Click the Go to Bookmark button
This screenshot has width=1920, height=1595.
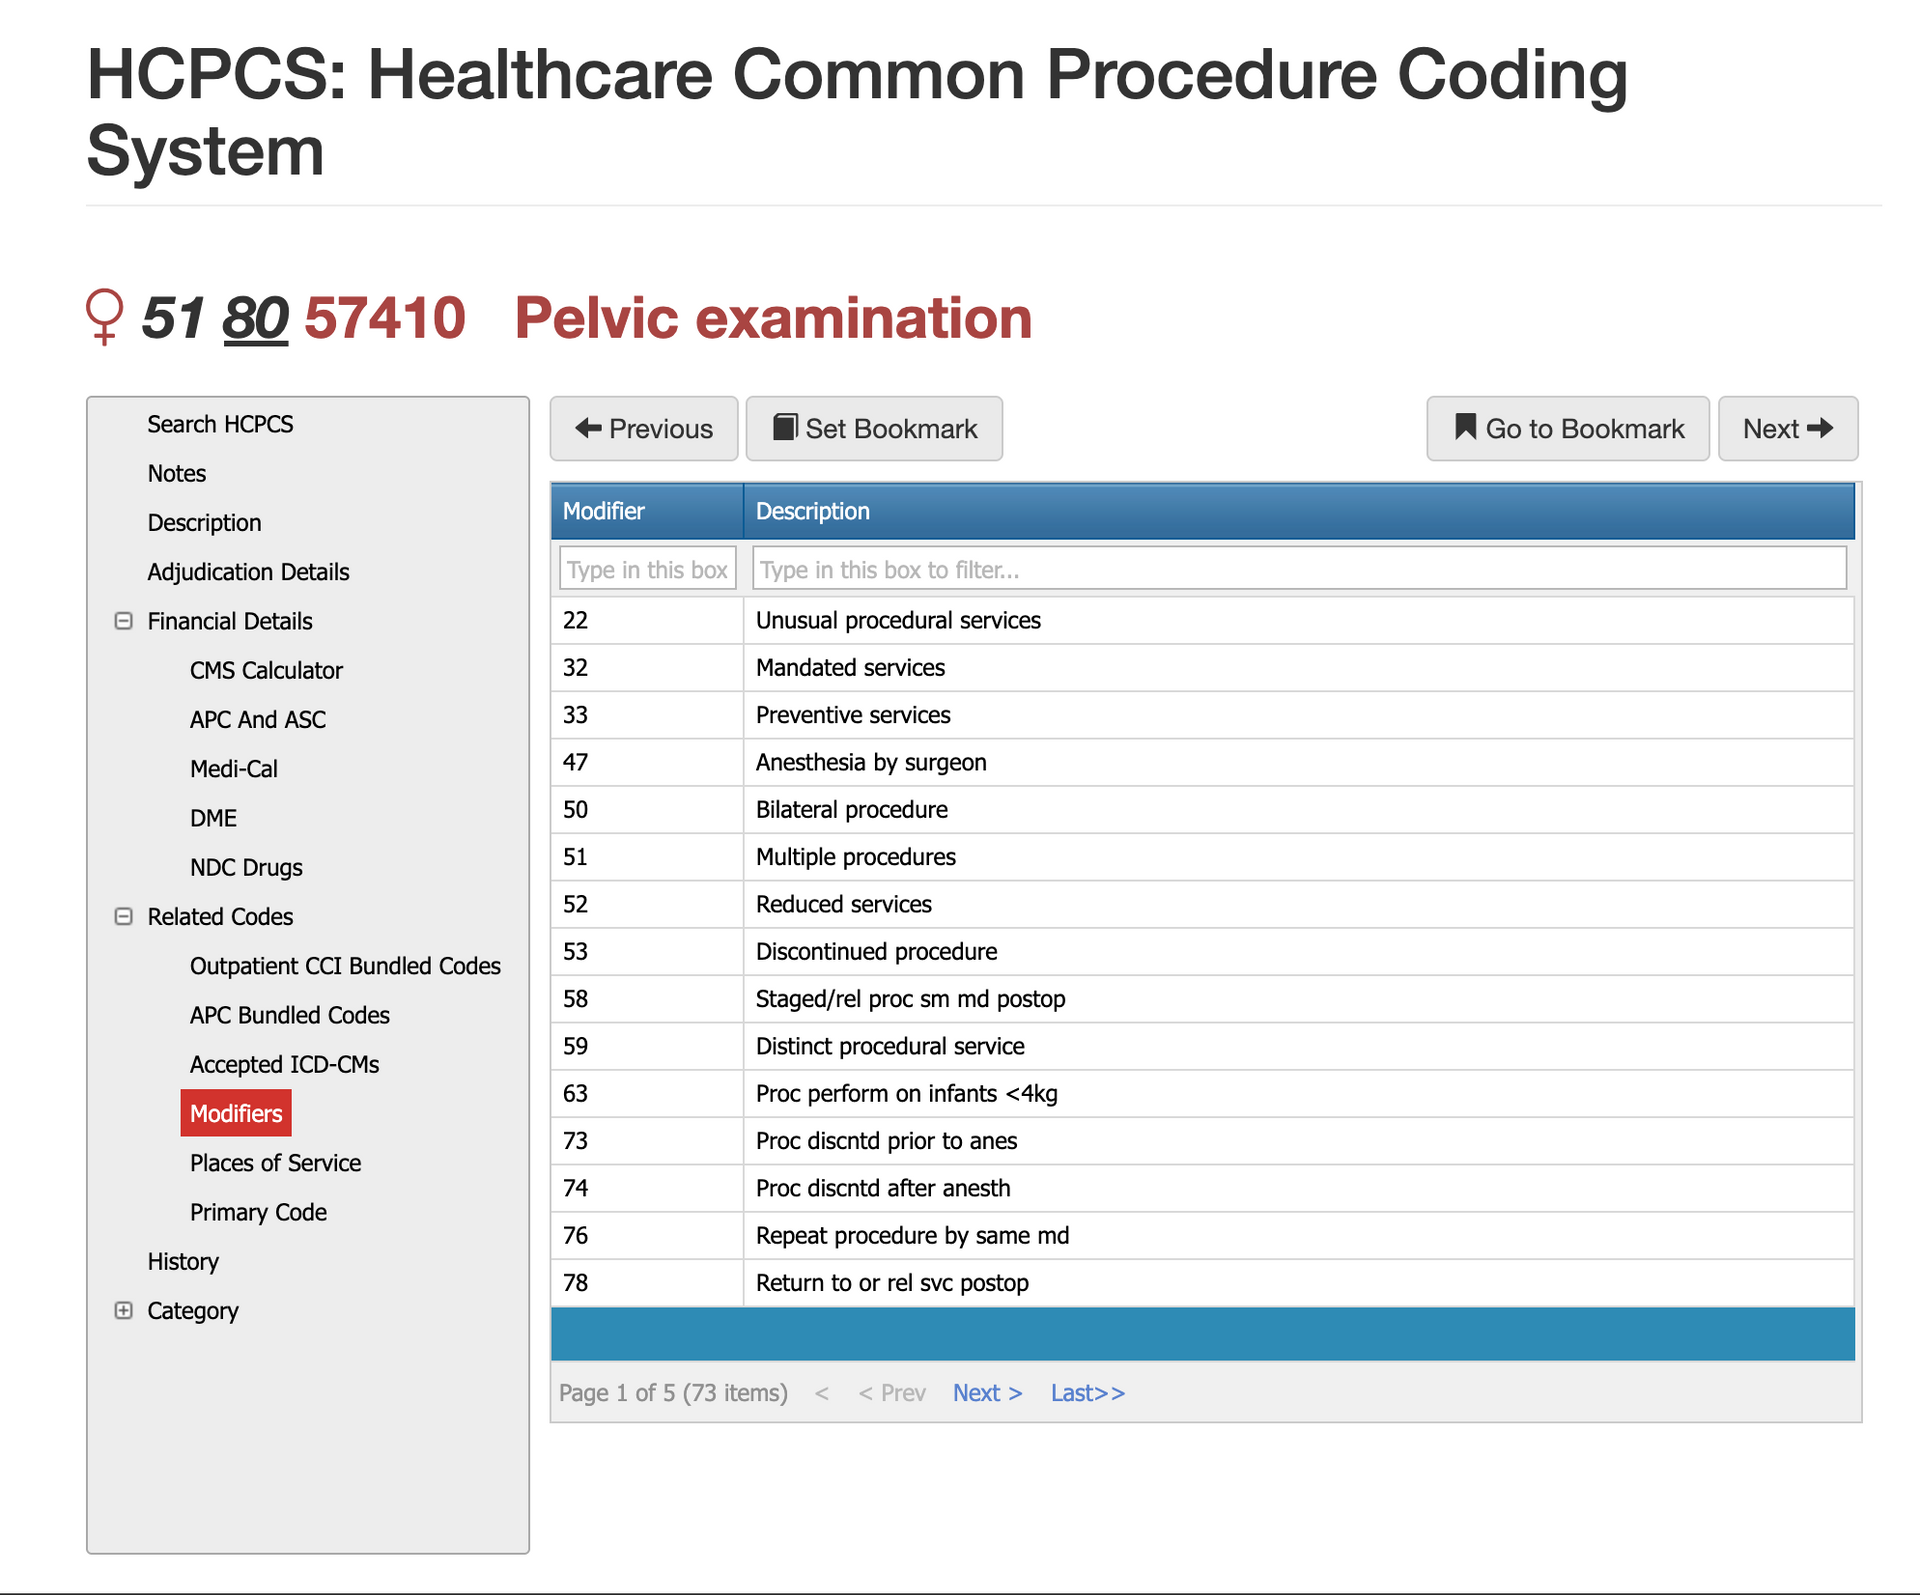tap(1567, 429)
